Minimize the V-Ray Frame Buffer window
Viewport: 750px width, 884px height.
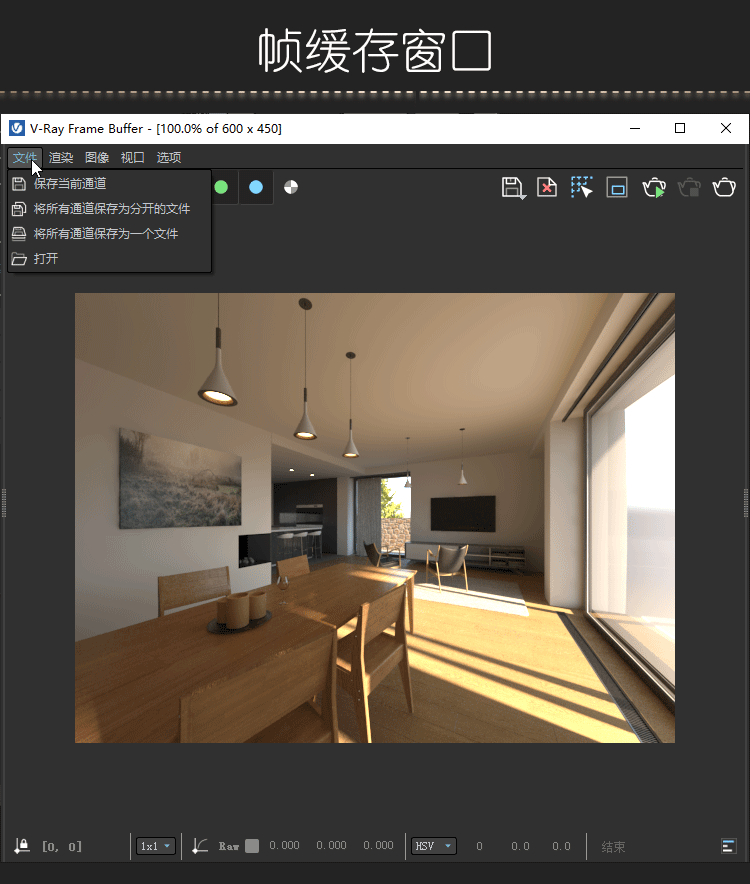(635, 129)
